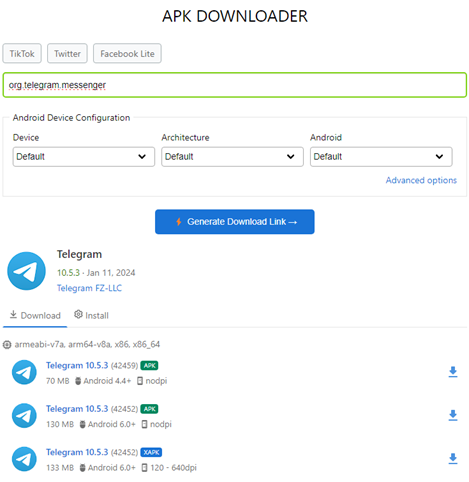Screen dimensions: 469x482
Task: Switch to the Download tab
Action: pyautogui.click(x=35, y=315)
